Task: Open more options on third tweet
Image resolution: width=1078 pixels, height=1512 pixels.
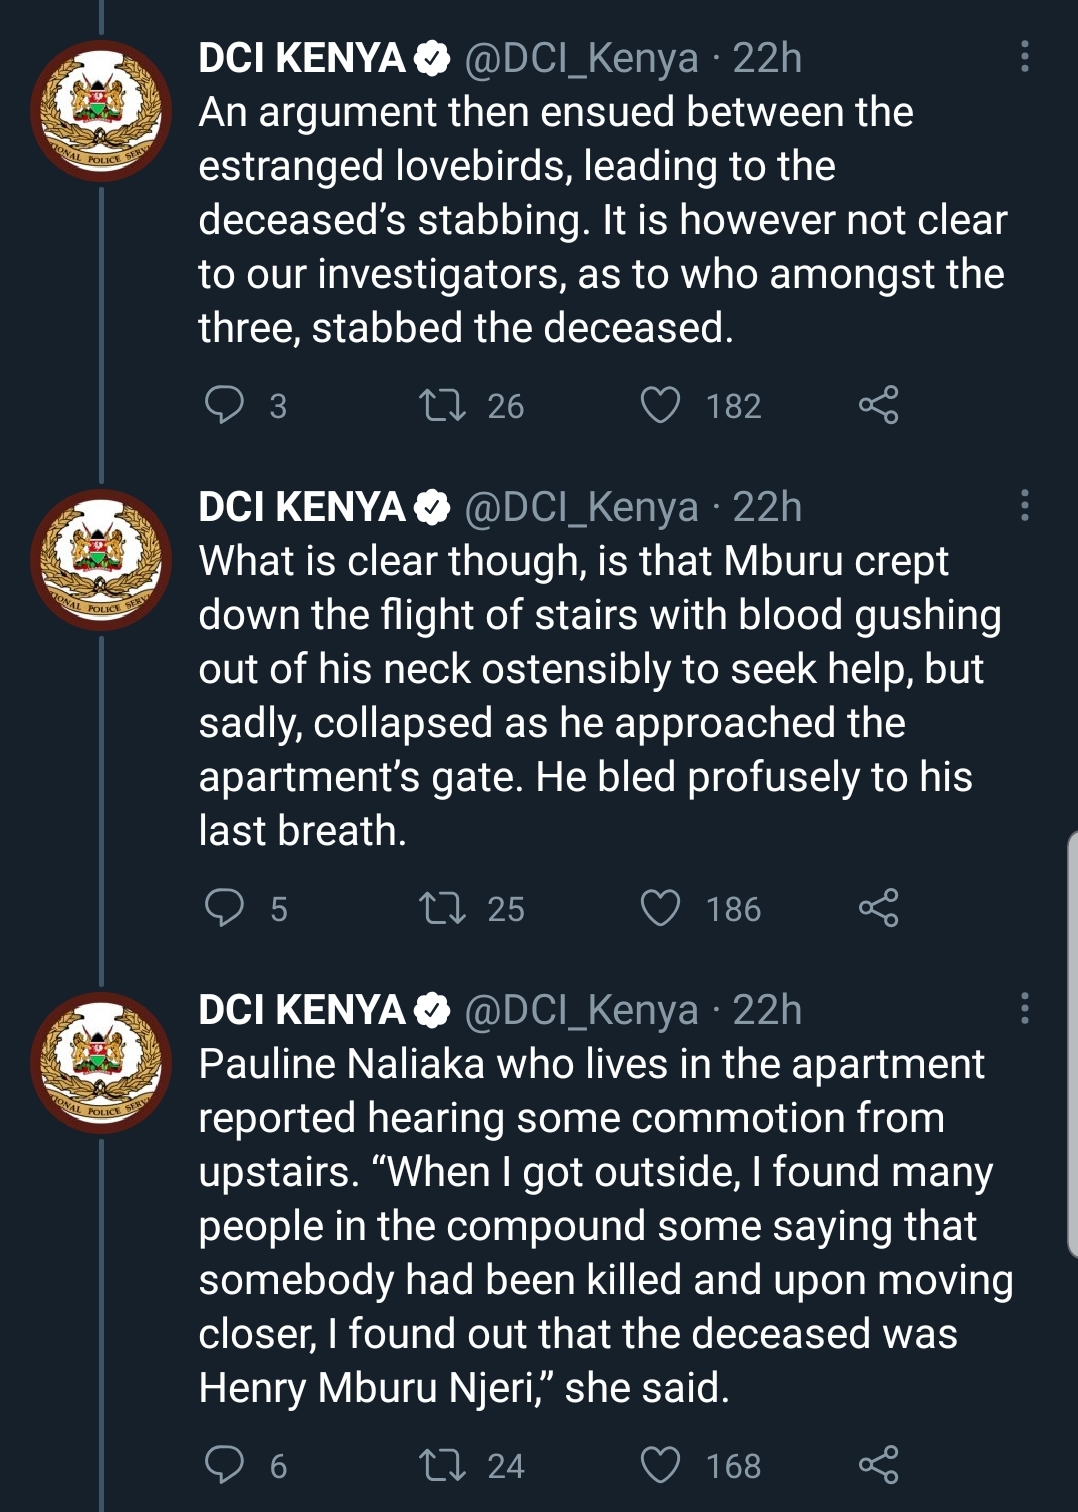Action: [x=1024, y=1009]
